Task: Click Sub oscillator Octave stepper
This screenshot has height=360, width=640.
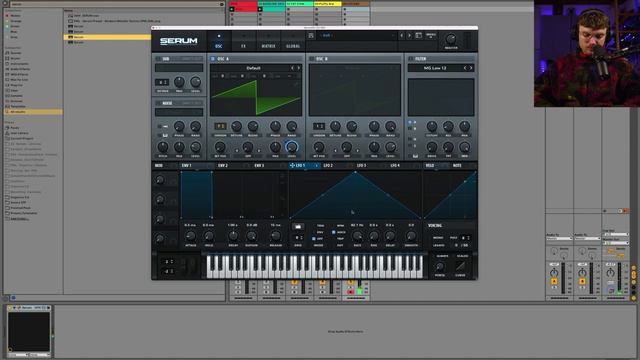Action: [162, 82]
